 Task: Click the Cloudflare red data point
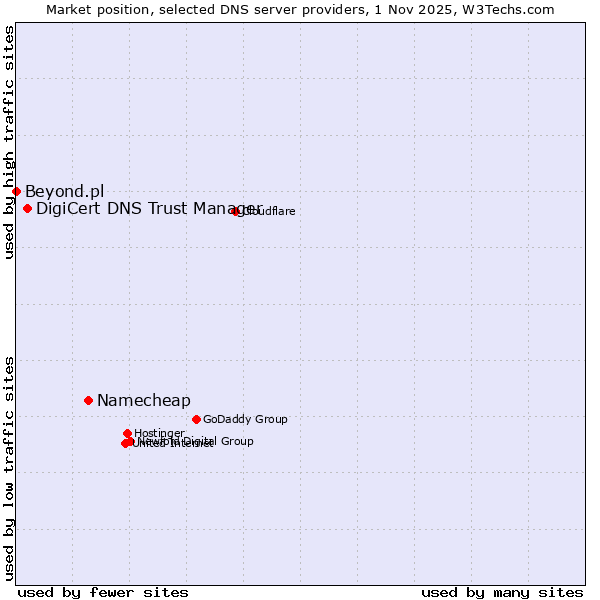click(x=236, y=211)
